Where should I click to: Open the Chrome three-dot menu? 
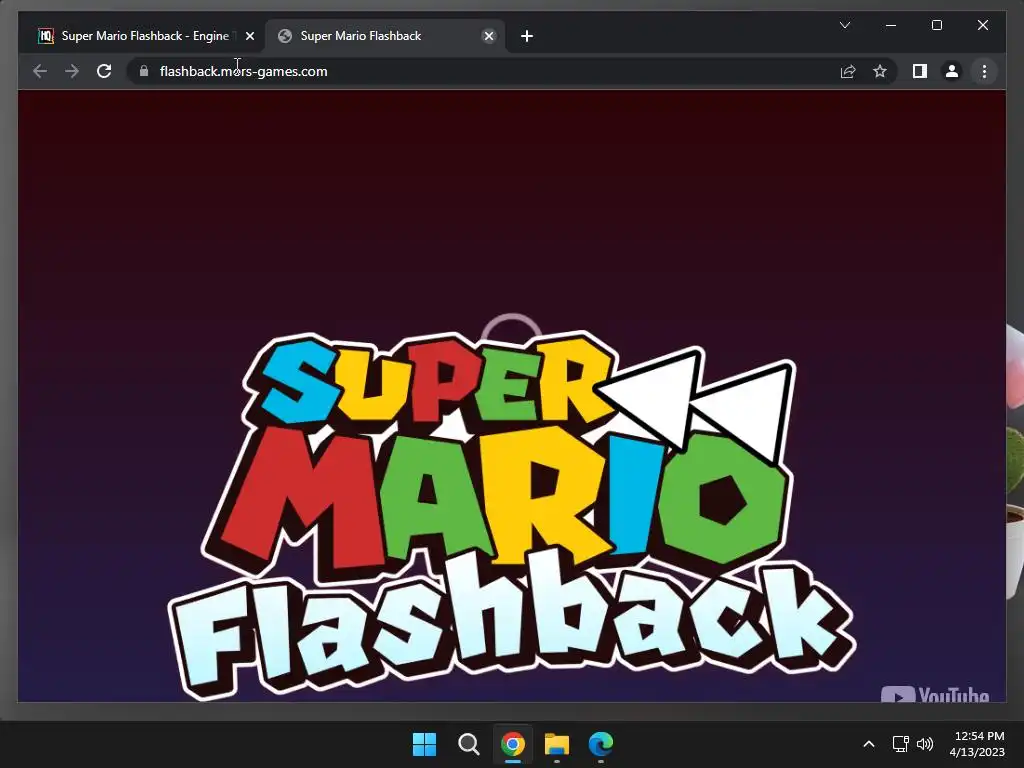984,71
